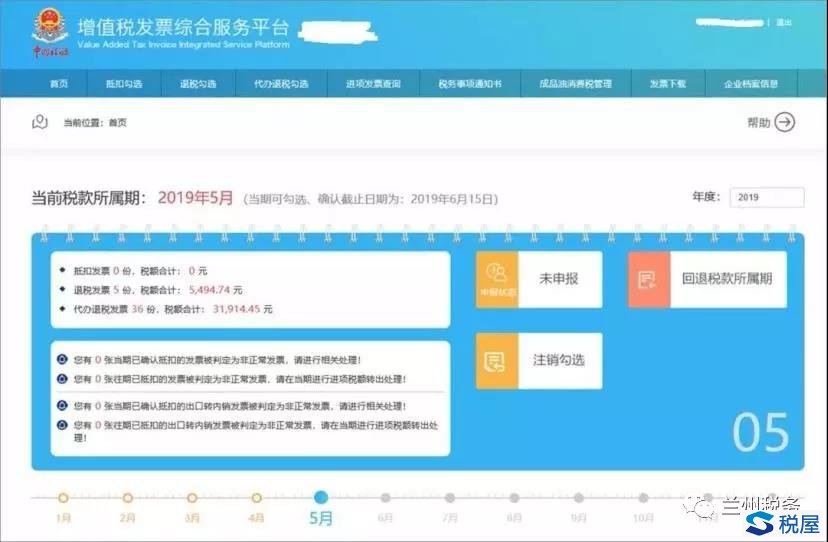Open the 企业档案信息 navigation tab
Viewport: 828px width, 542px height.
[x=750, y=84]
